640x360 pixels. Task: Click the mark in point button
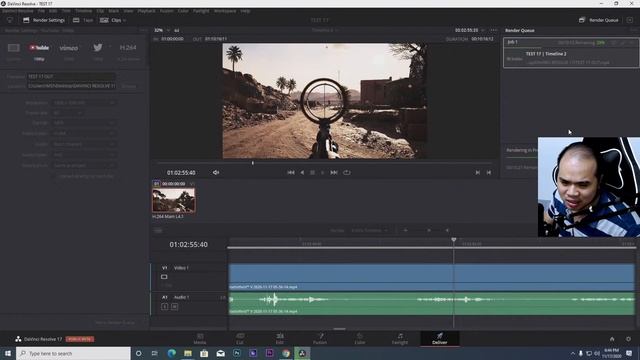[x=478, y=173]
